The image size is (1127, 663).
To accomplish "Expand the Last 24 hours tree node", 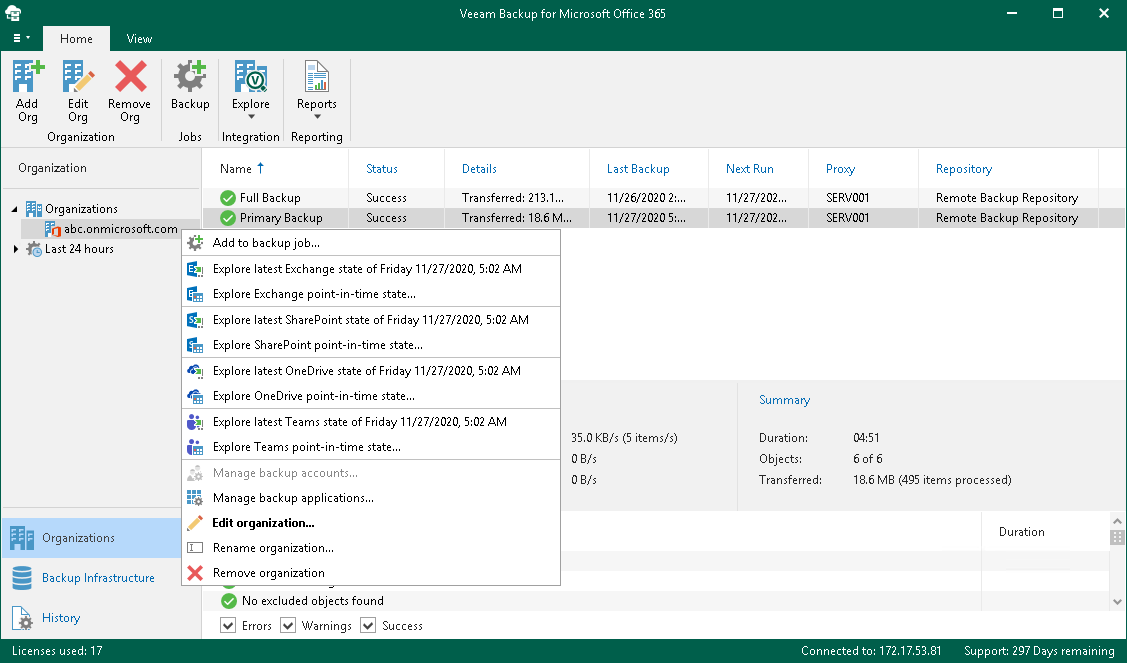I will [x=15, y=249].
